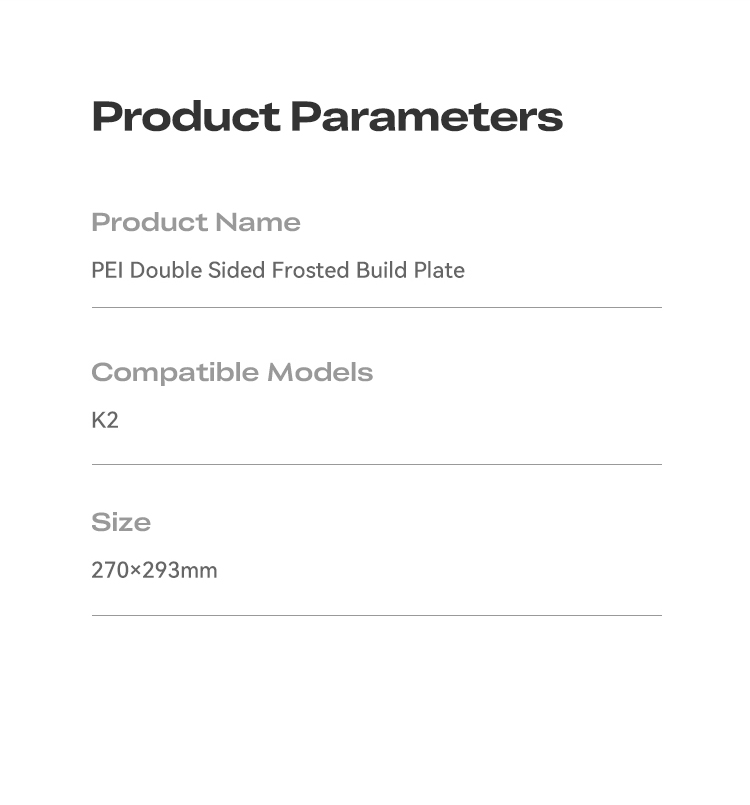Click the divider line below the size value
This screenshot has width=750, height=805.
click(x=376, y=615)
